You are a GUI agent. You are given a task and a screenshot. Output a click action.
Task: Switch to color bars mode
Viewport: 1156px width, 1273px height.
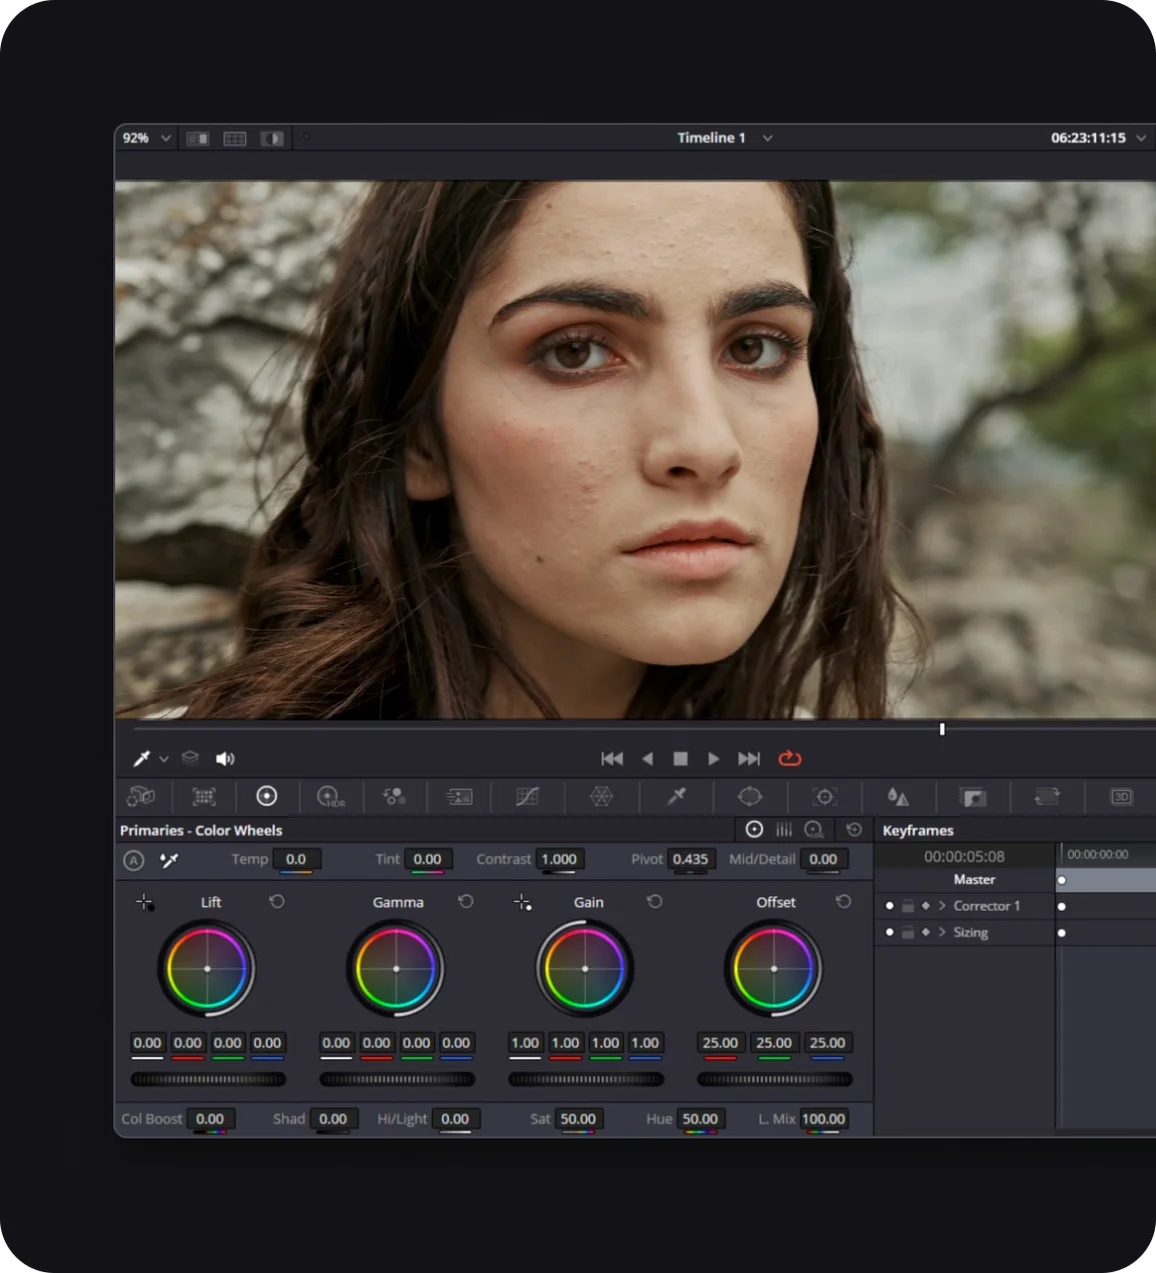784,830
